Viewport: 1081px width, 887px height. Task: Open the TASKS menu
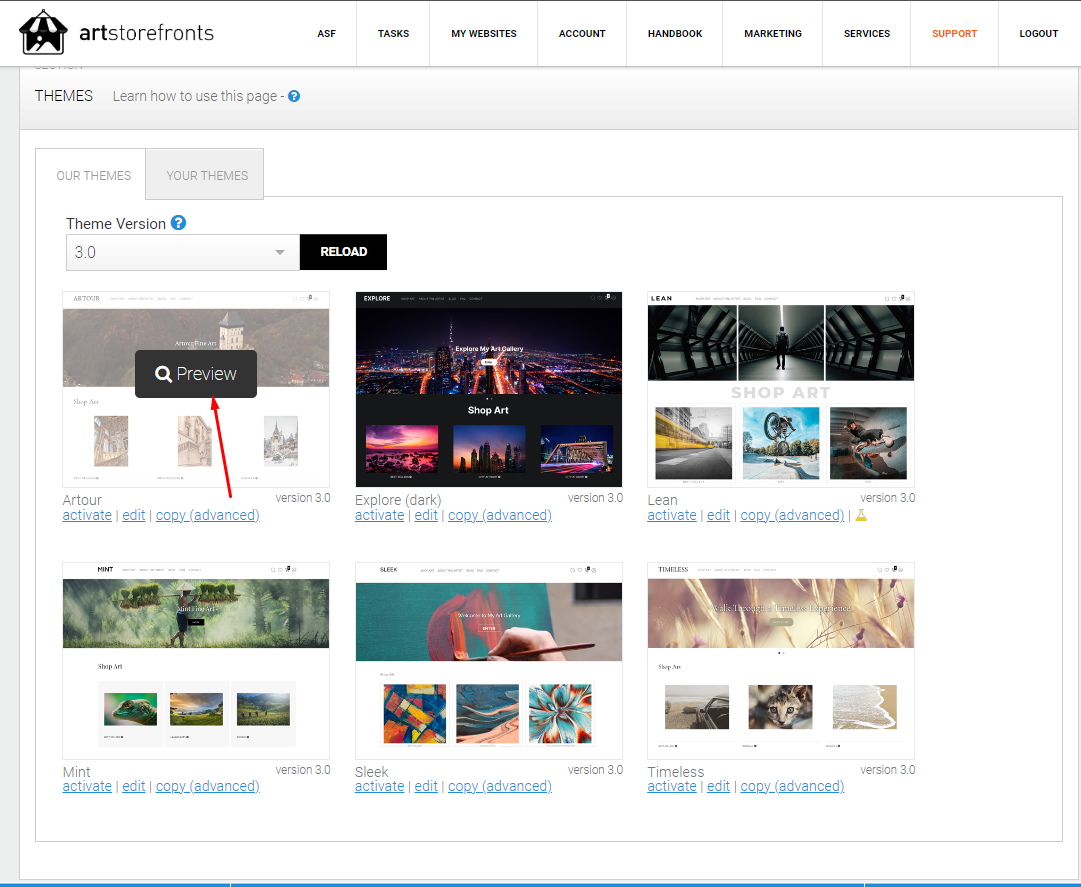[393, 33]
